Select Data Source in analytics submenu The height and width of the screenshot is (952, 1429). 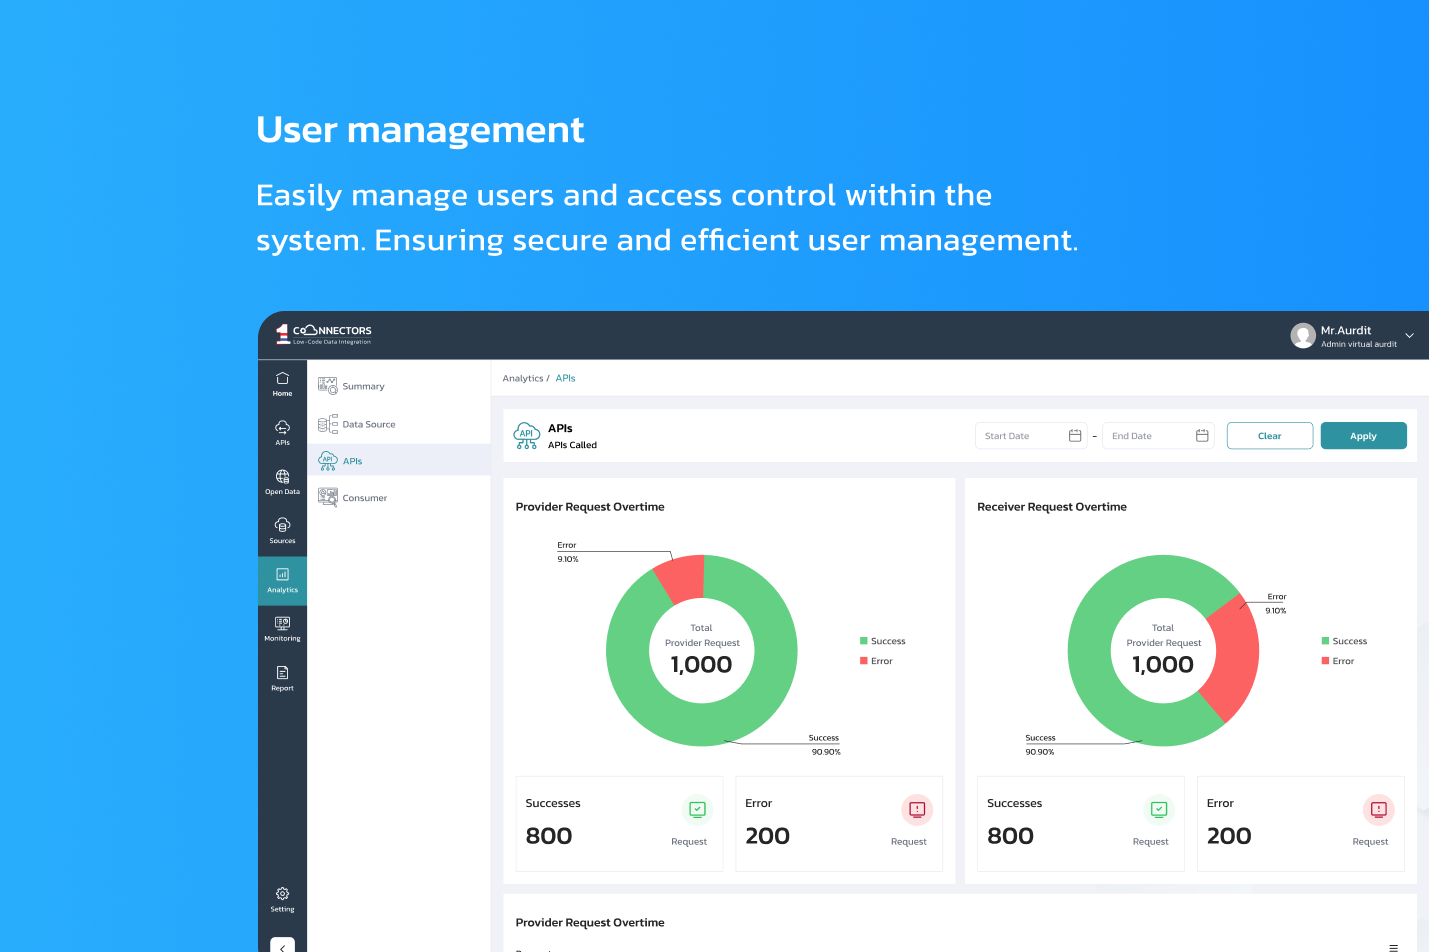tap(368, 425)
